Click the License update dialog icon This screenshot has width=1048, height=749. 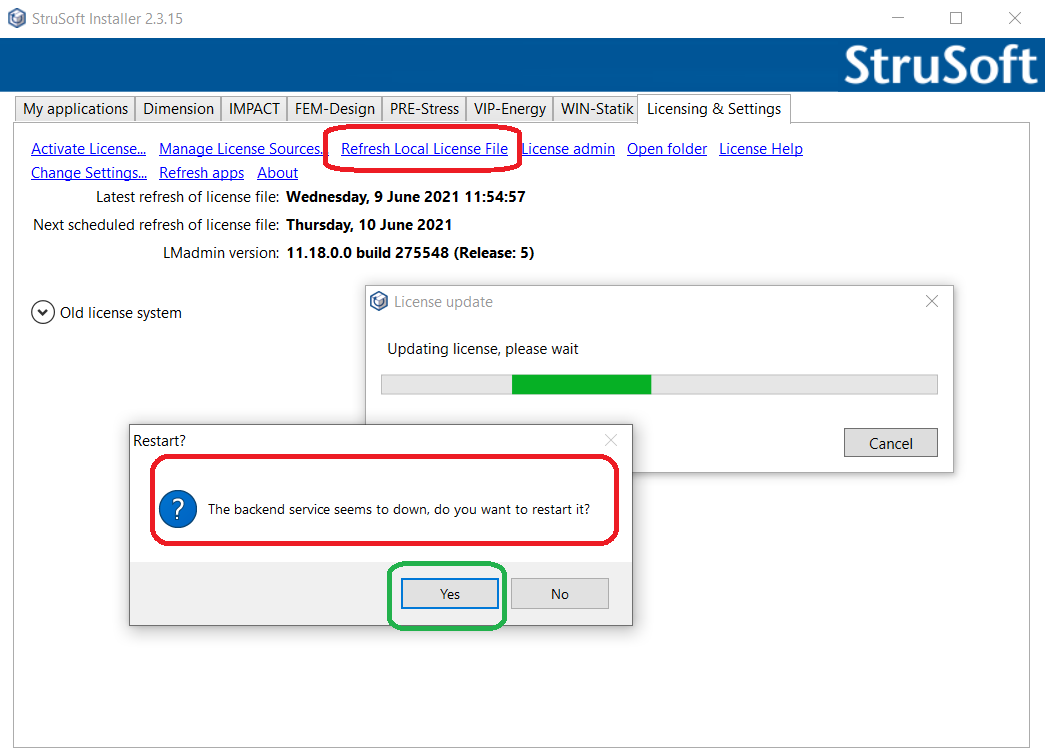click(379, 301)
